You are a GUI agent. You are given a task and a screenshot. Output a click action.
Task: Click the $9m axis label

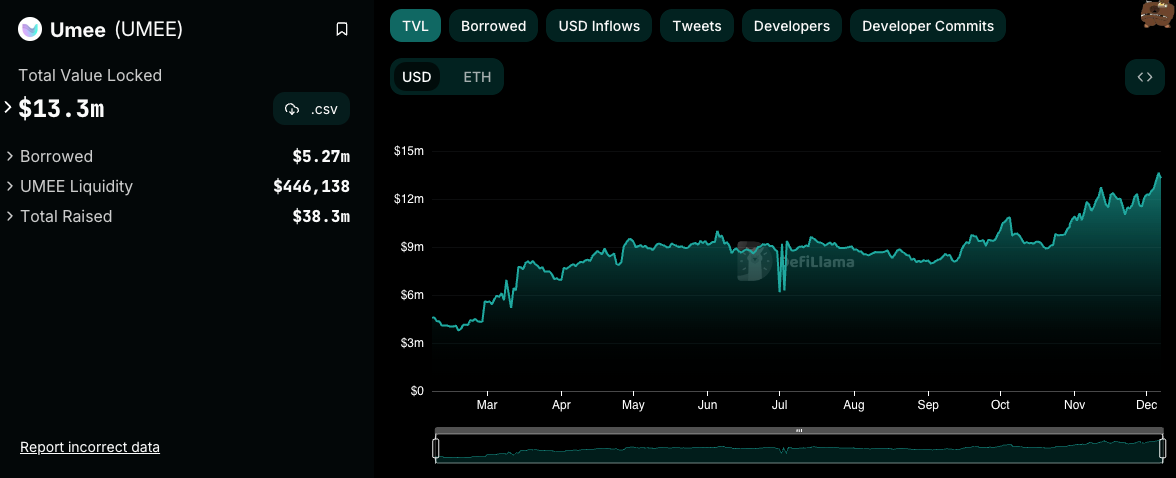pos(411,247)
